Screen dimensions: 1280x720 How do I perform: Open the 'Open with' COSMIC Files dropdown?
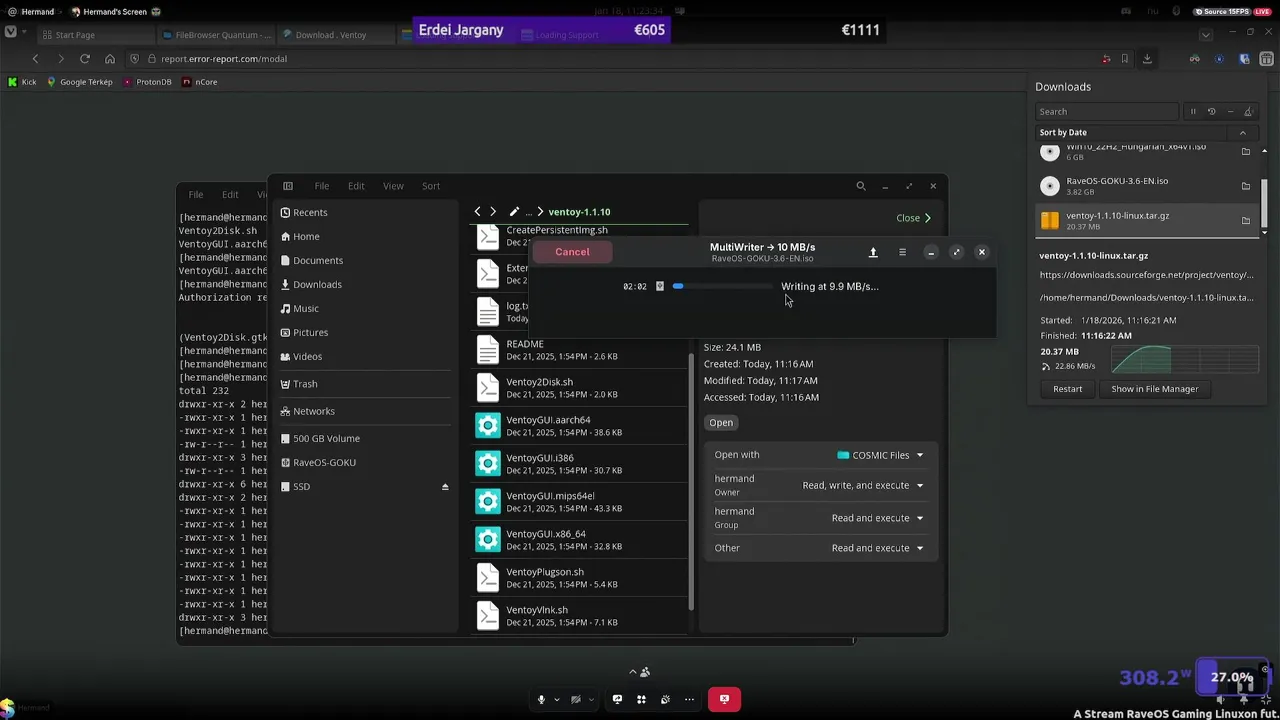coord(880,455)
